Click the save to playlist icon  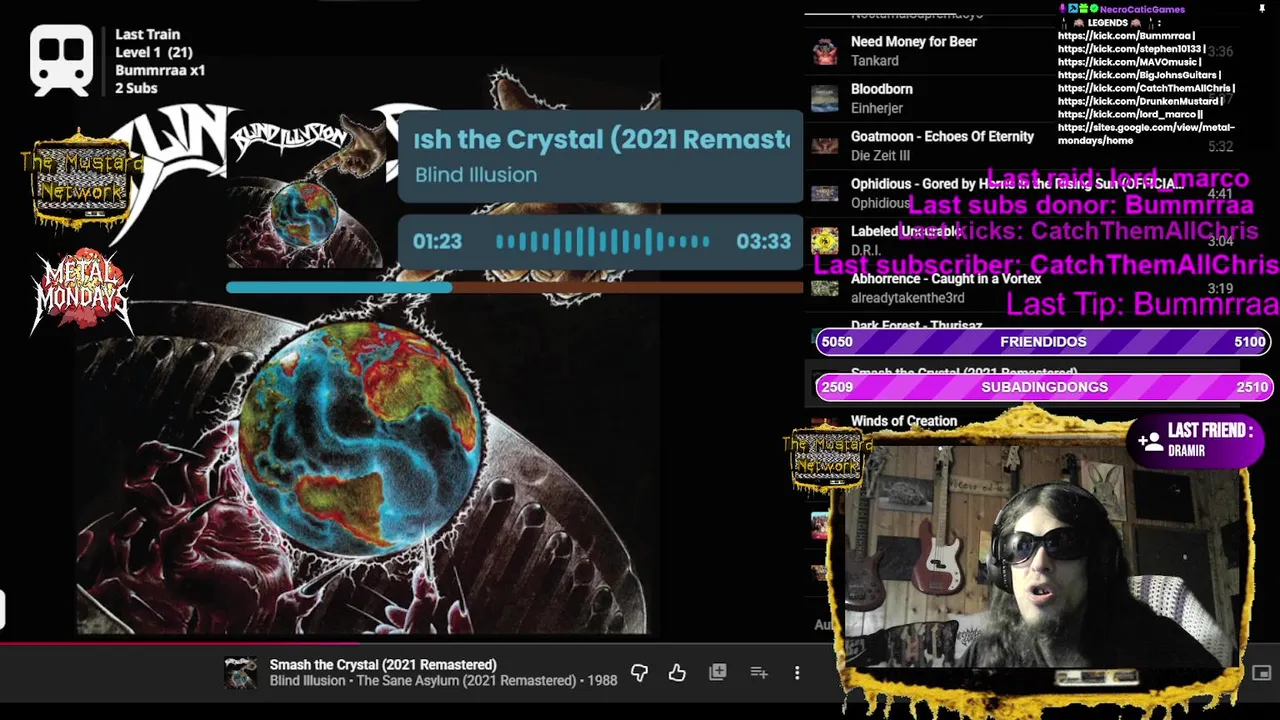click(717, 673)
